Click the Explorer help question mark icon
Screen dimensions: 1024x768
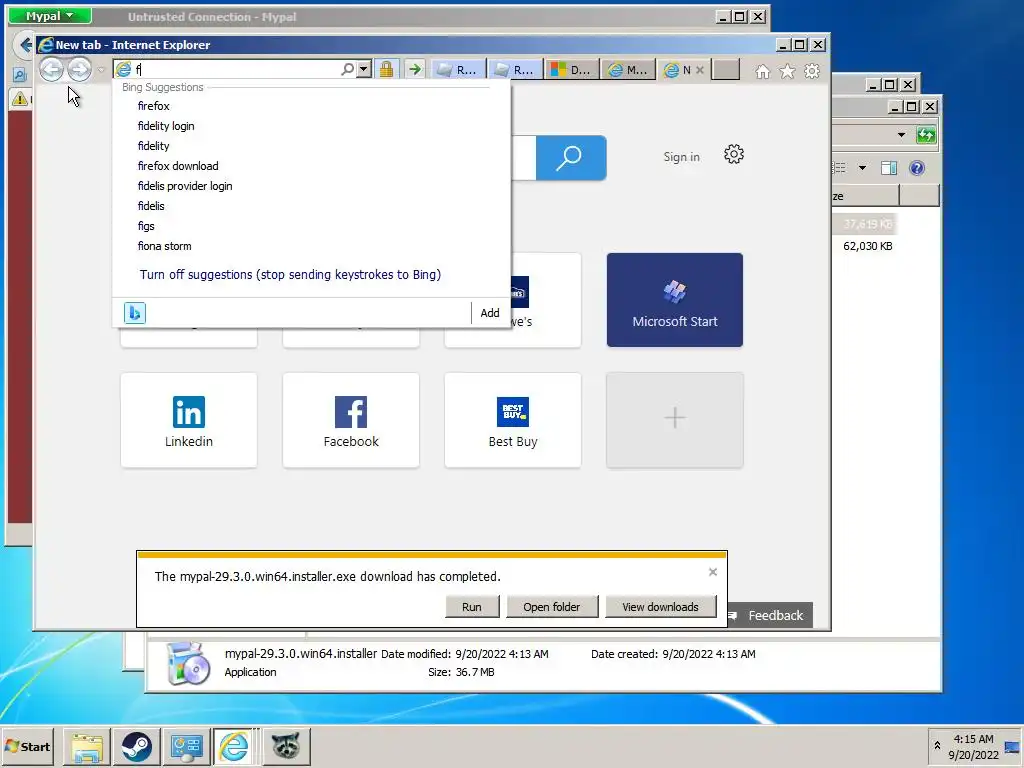(917, 168)
